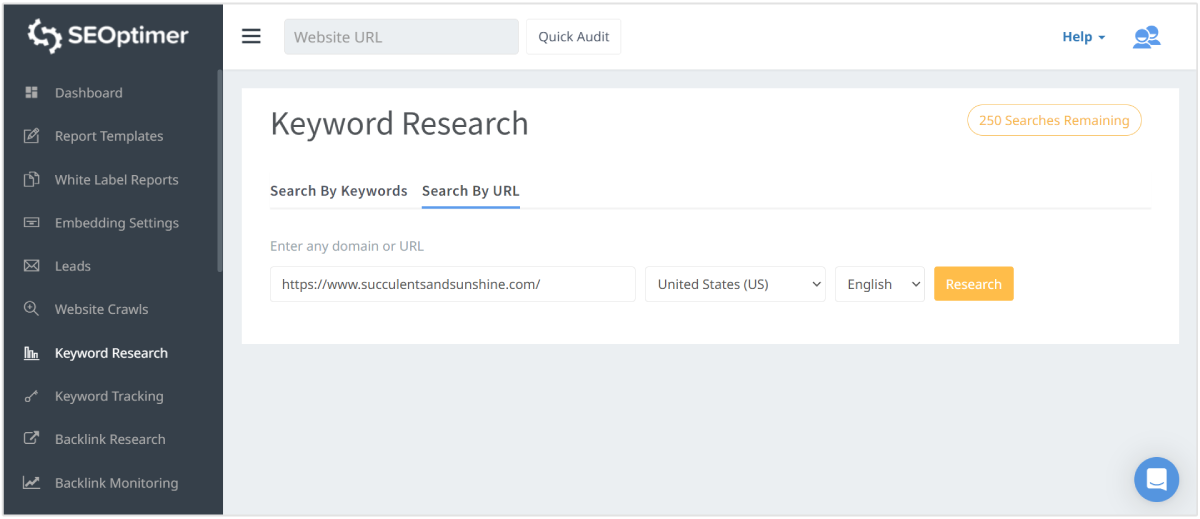This screenshot has width=1200, height=519.
Task: Click the Leads envelope icon
Action: click(32, 266)
